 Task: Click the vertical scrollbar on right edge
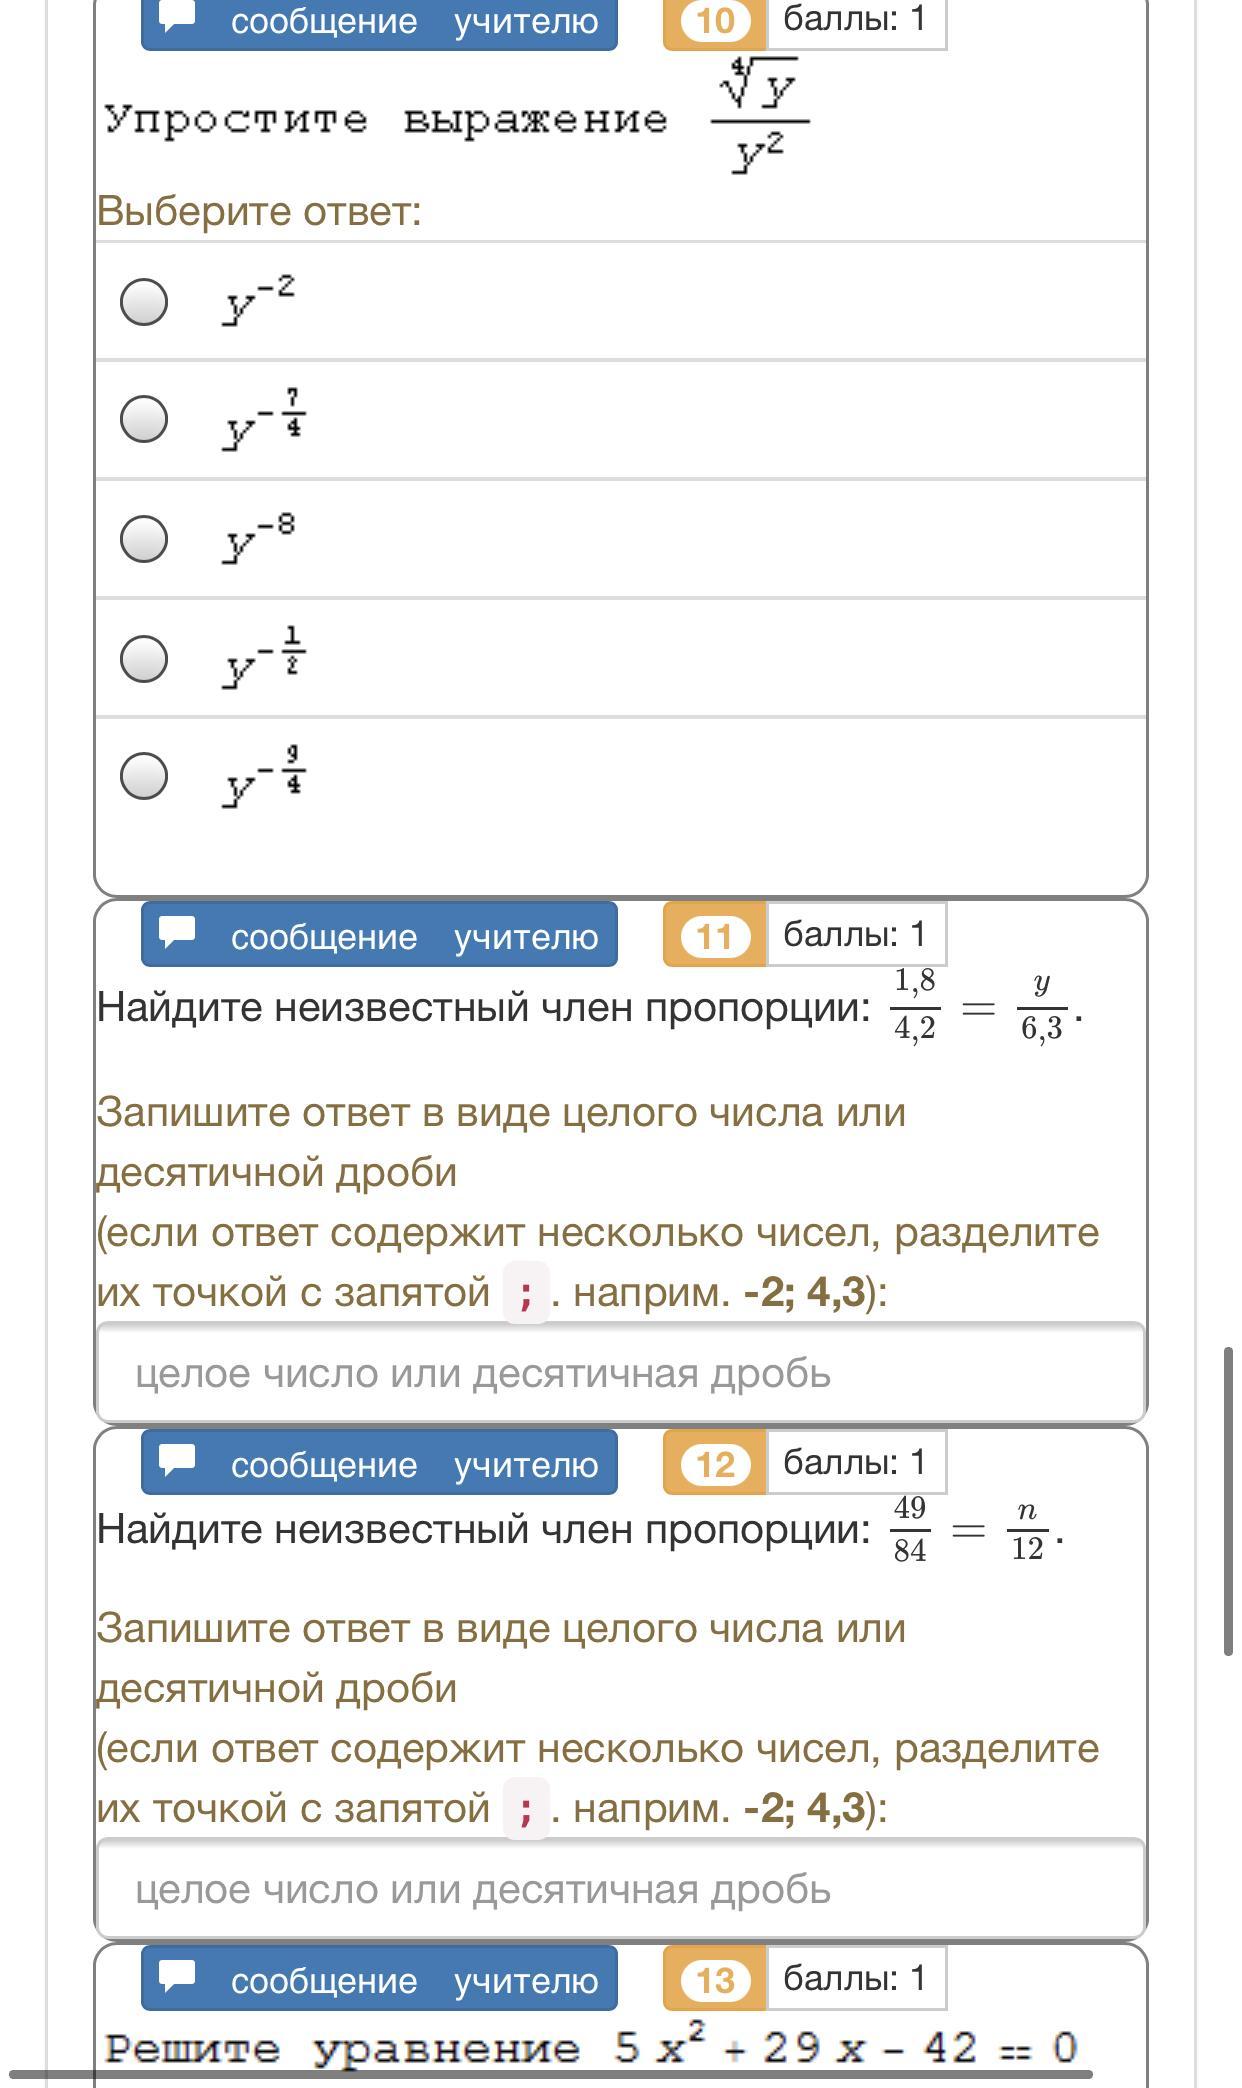(1229, 1500)
